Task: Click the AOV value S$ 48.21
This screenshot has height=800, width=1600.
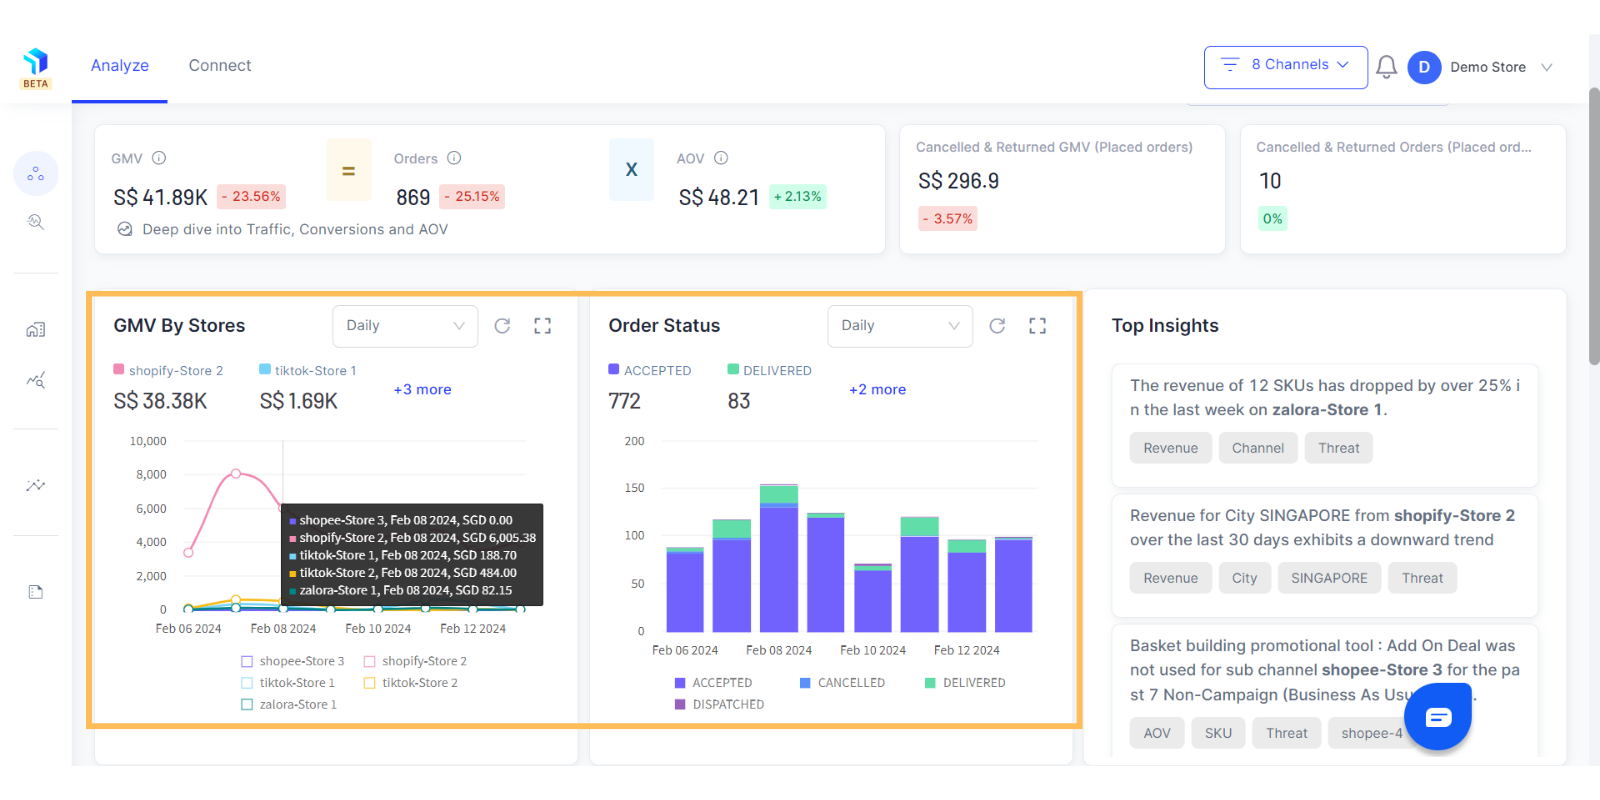Action: [x=719, y=198]
